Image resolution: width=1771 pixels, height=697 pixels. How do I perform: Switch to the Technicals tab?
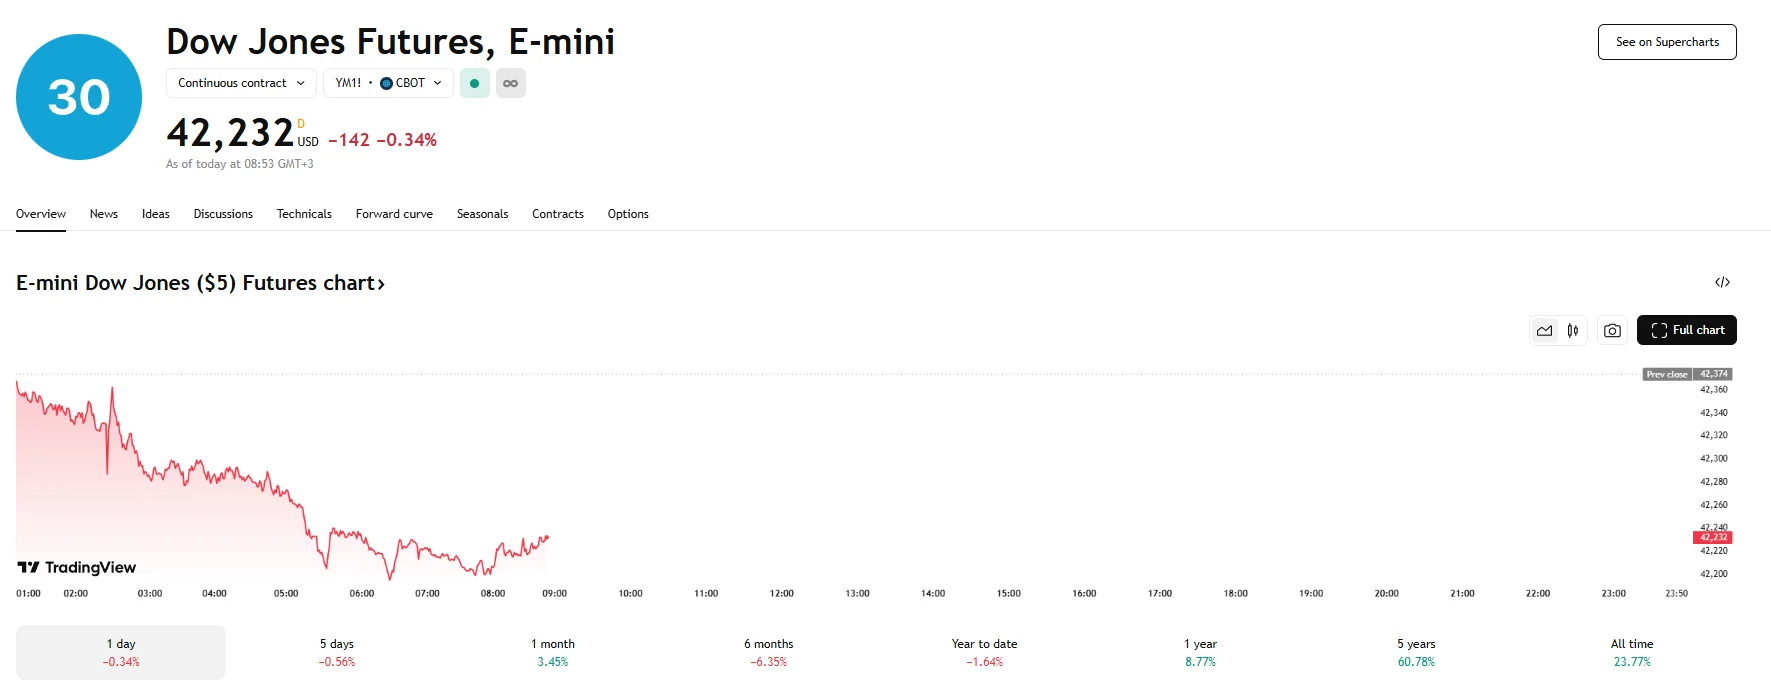pos(304,214)
